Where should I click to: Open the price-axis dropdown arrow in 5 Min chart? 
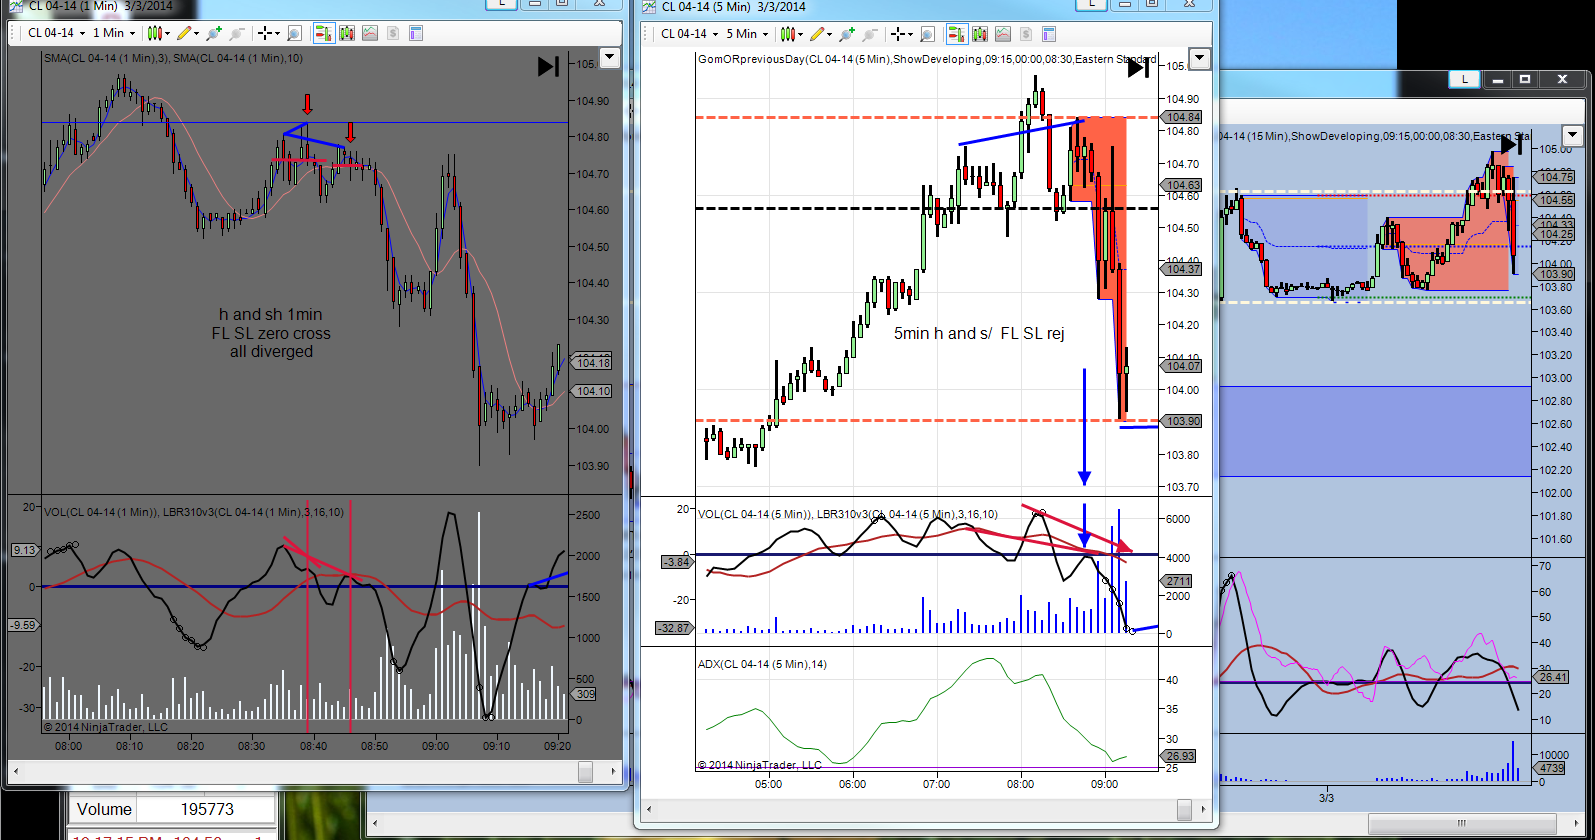pyautogui.click(x=1199, y=59)
